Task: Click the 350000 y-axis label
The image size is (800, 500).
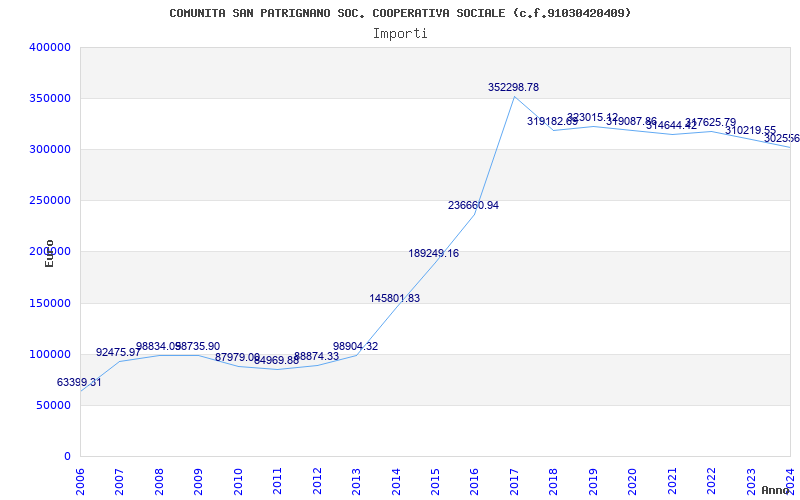Action: pos(50,98)
